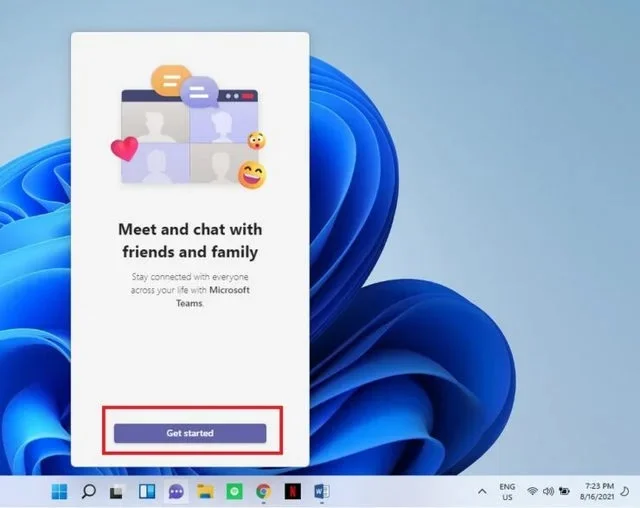Click the Teams Chat taskbar icon
This screenshot has height=508, width=640.
point(176,492)
